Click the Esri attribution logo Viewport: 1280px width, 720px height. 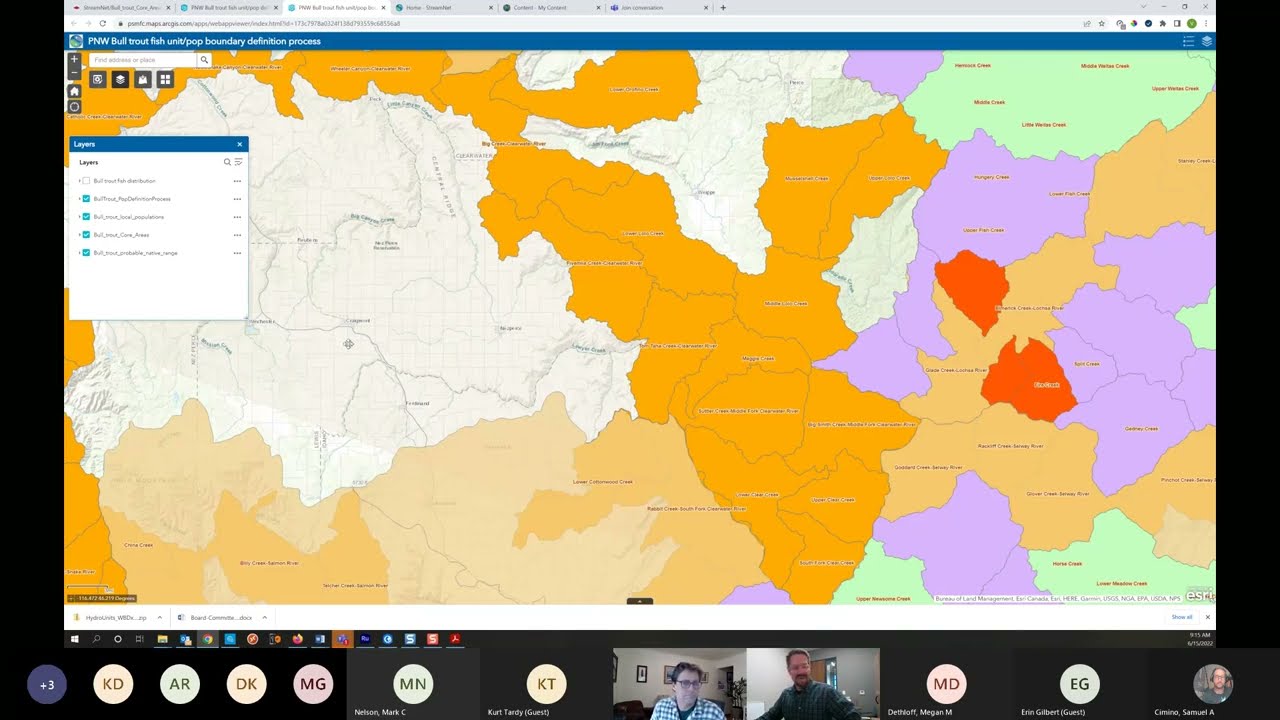click(x=1199, y=595)
